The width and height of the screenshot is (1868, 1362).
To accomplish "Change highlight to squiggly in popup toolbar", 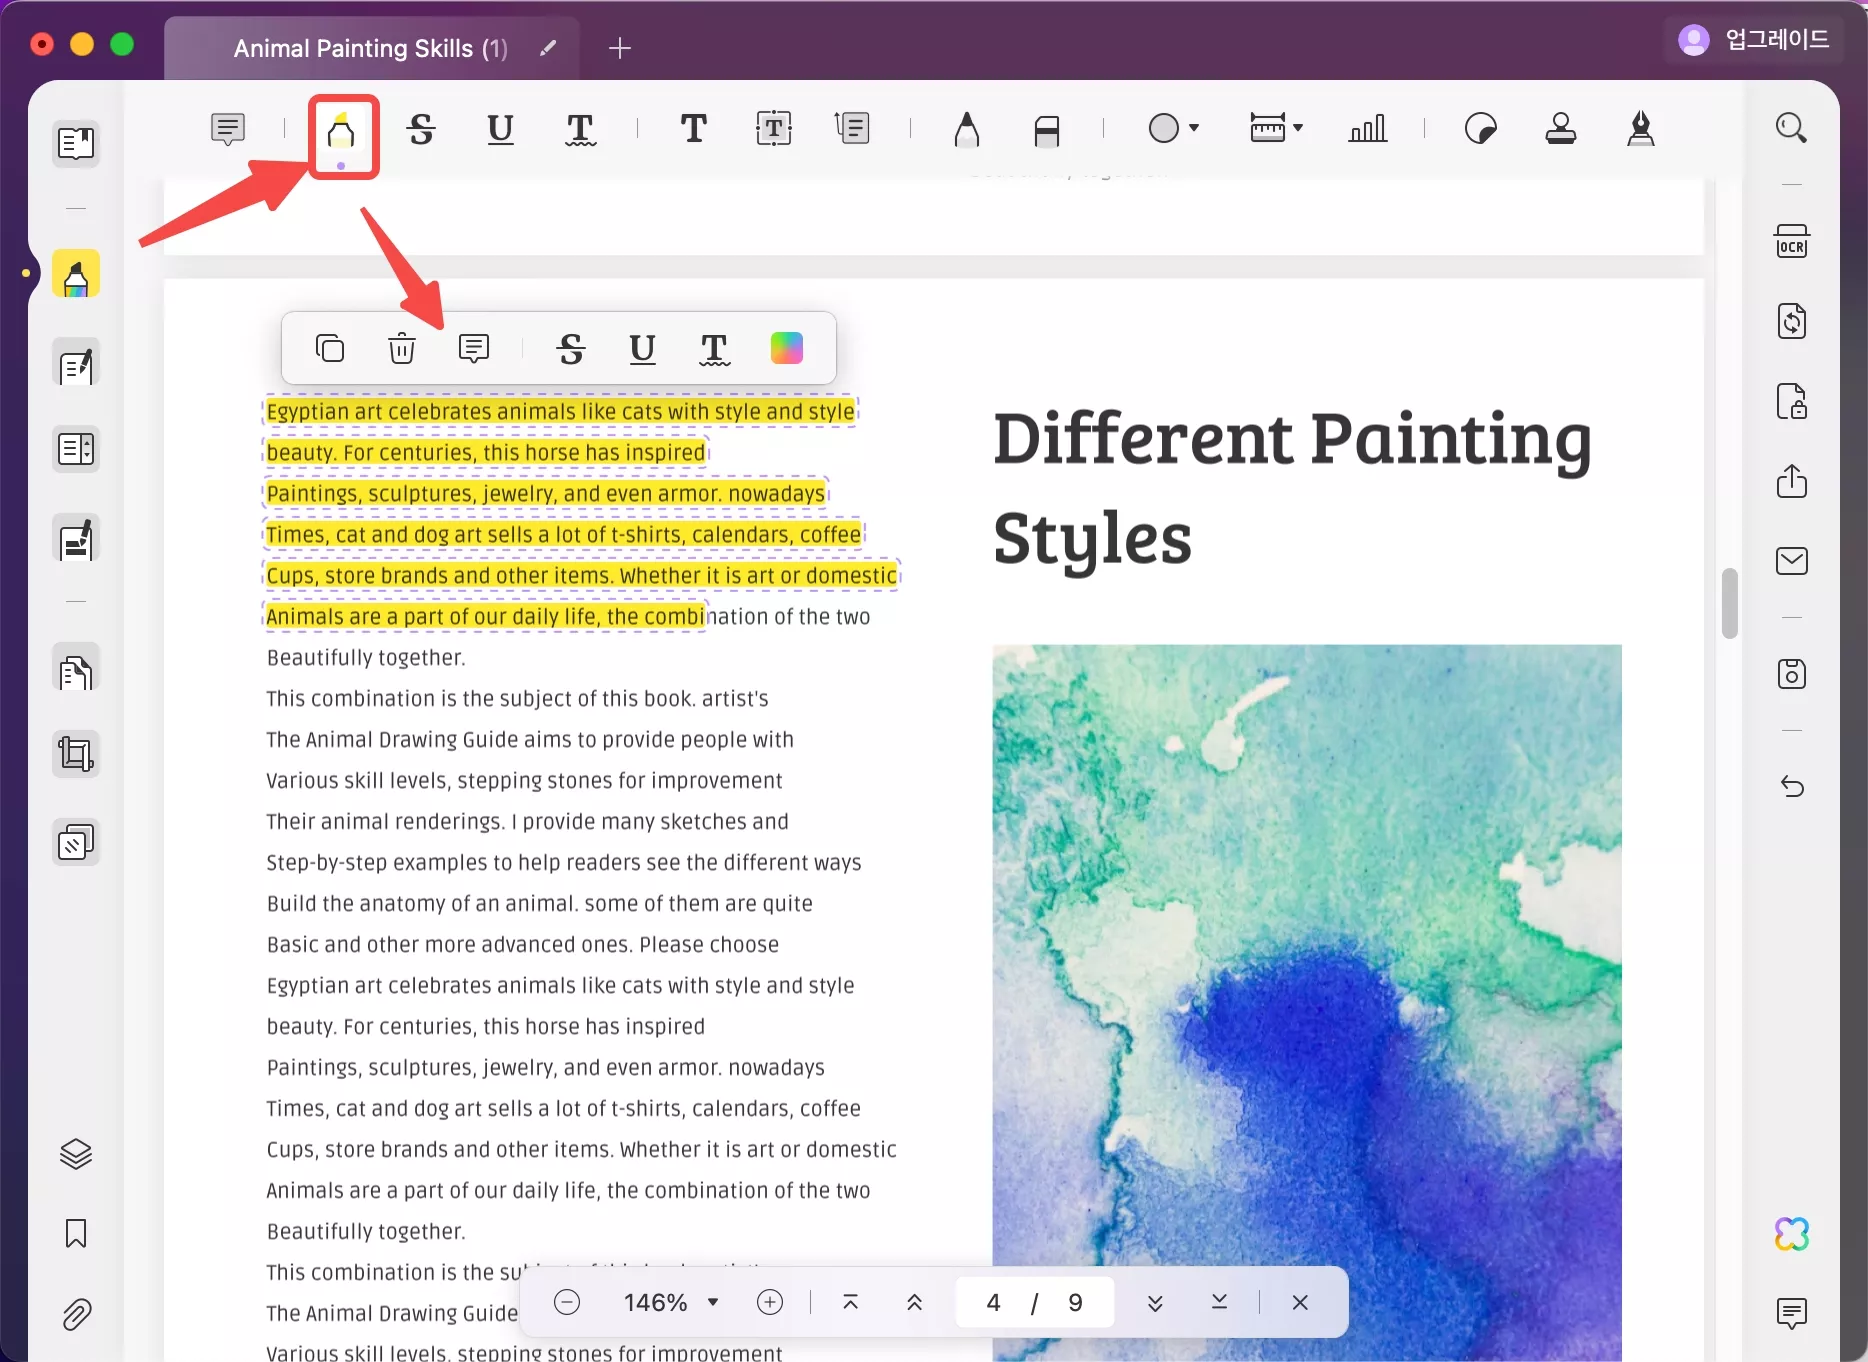I will (x=714, y=349).
